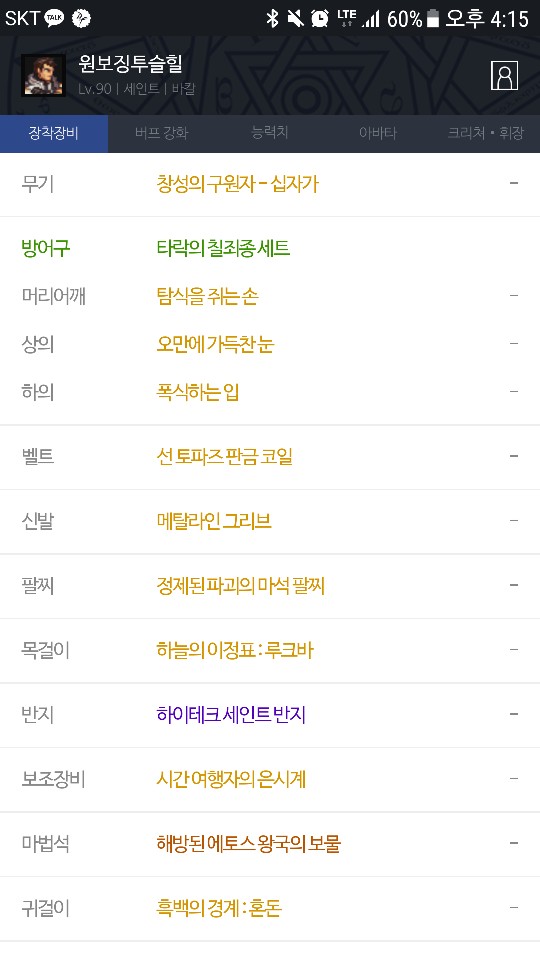The image size is (540, 960).
Task: Open the 크리쳐 · 휘장 tab
Action: click(x=486, y=133)
